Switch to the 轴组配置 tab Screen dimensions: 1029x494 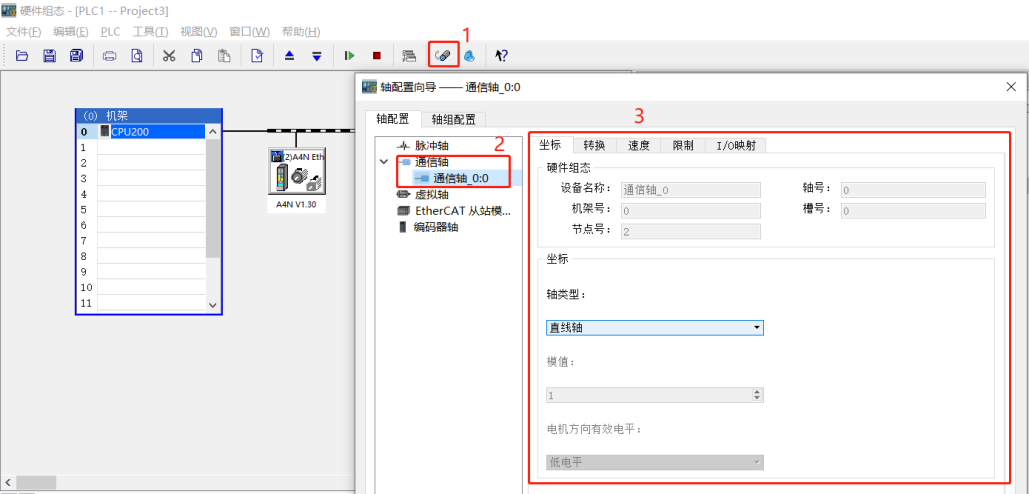[453, 119]
